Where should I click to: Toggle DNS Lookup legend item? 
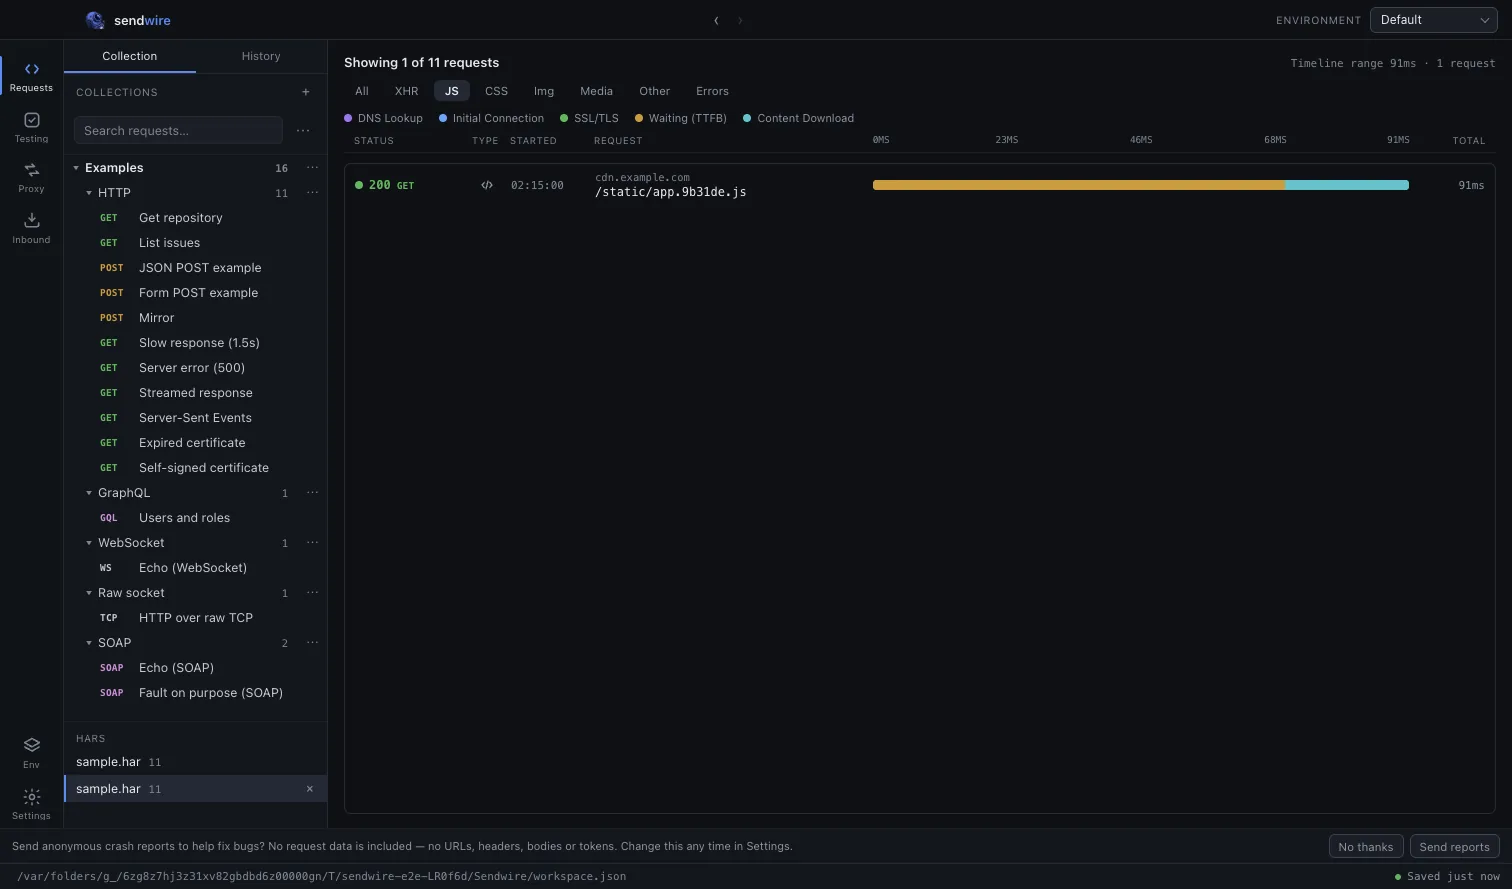[x=384, y=118]
